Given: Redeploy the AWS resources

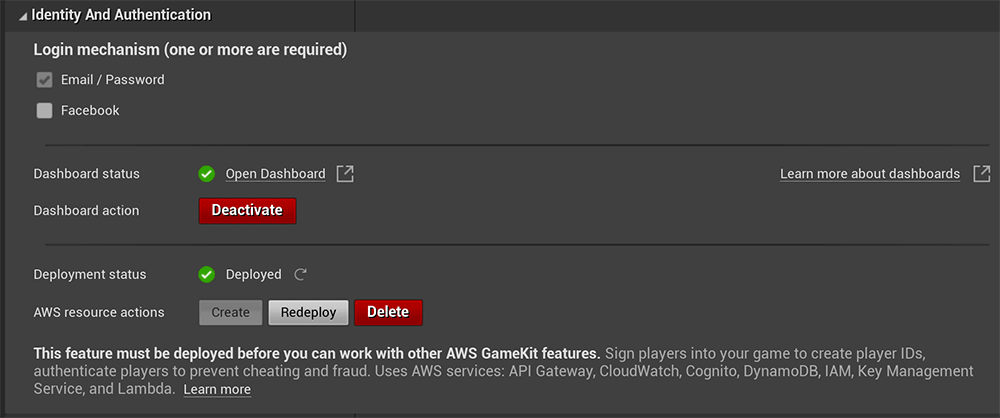Looking at the screenshot, I should (309, 313).
